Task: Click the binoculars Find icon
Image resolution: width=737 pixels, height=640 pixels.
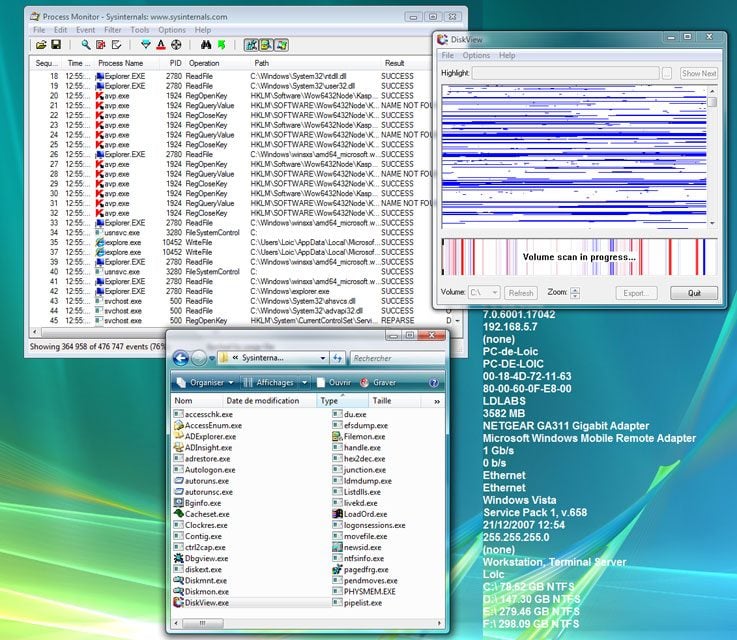Action: pyautogui.click(x=206, y=45)
